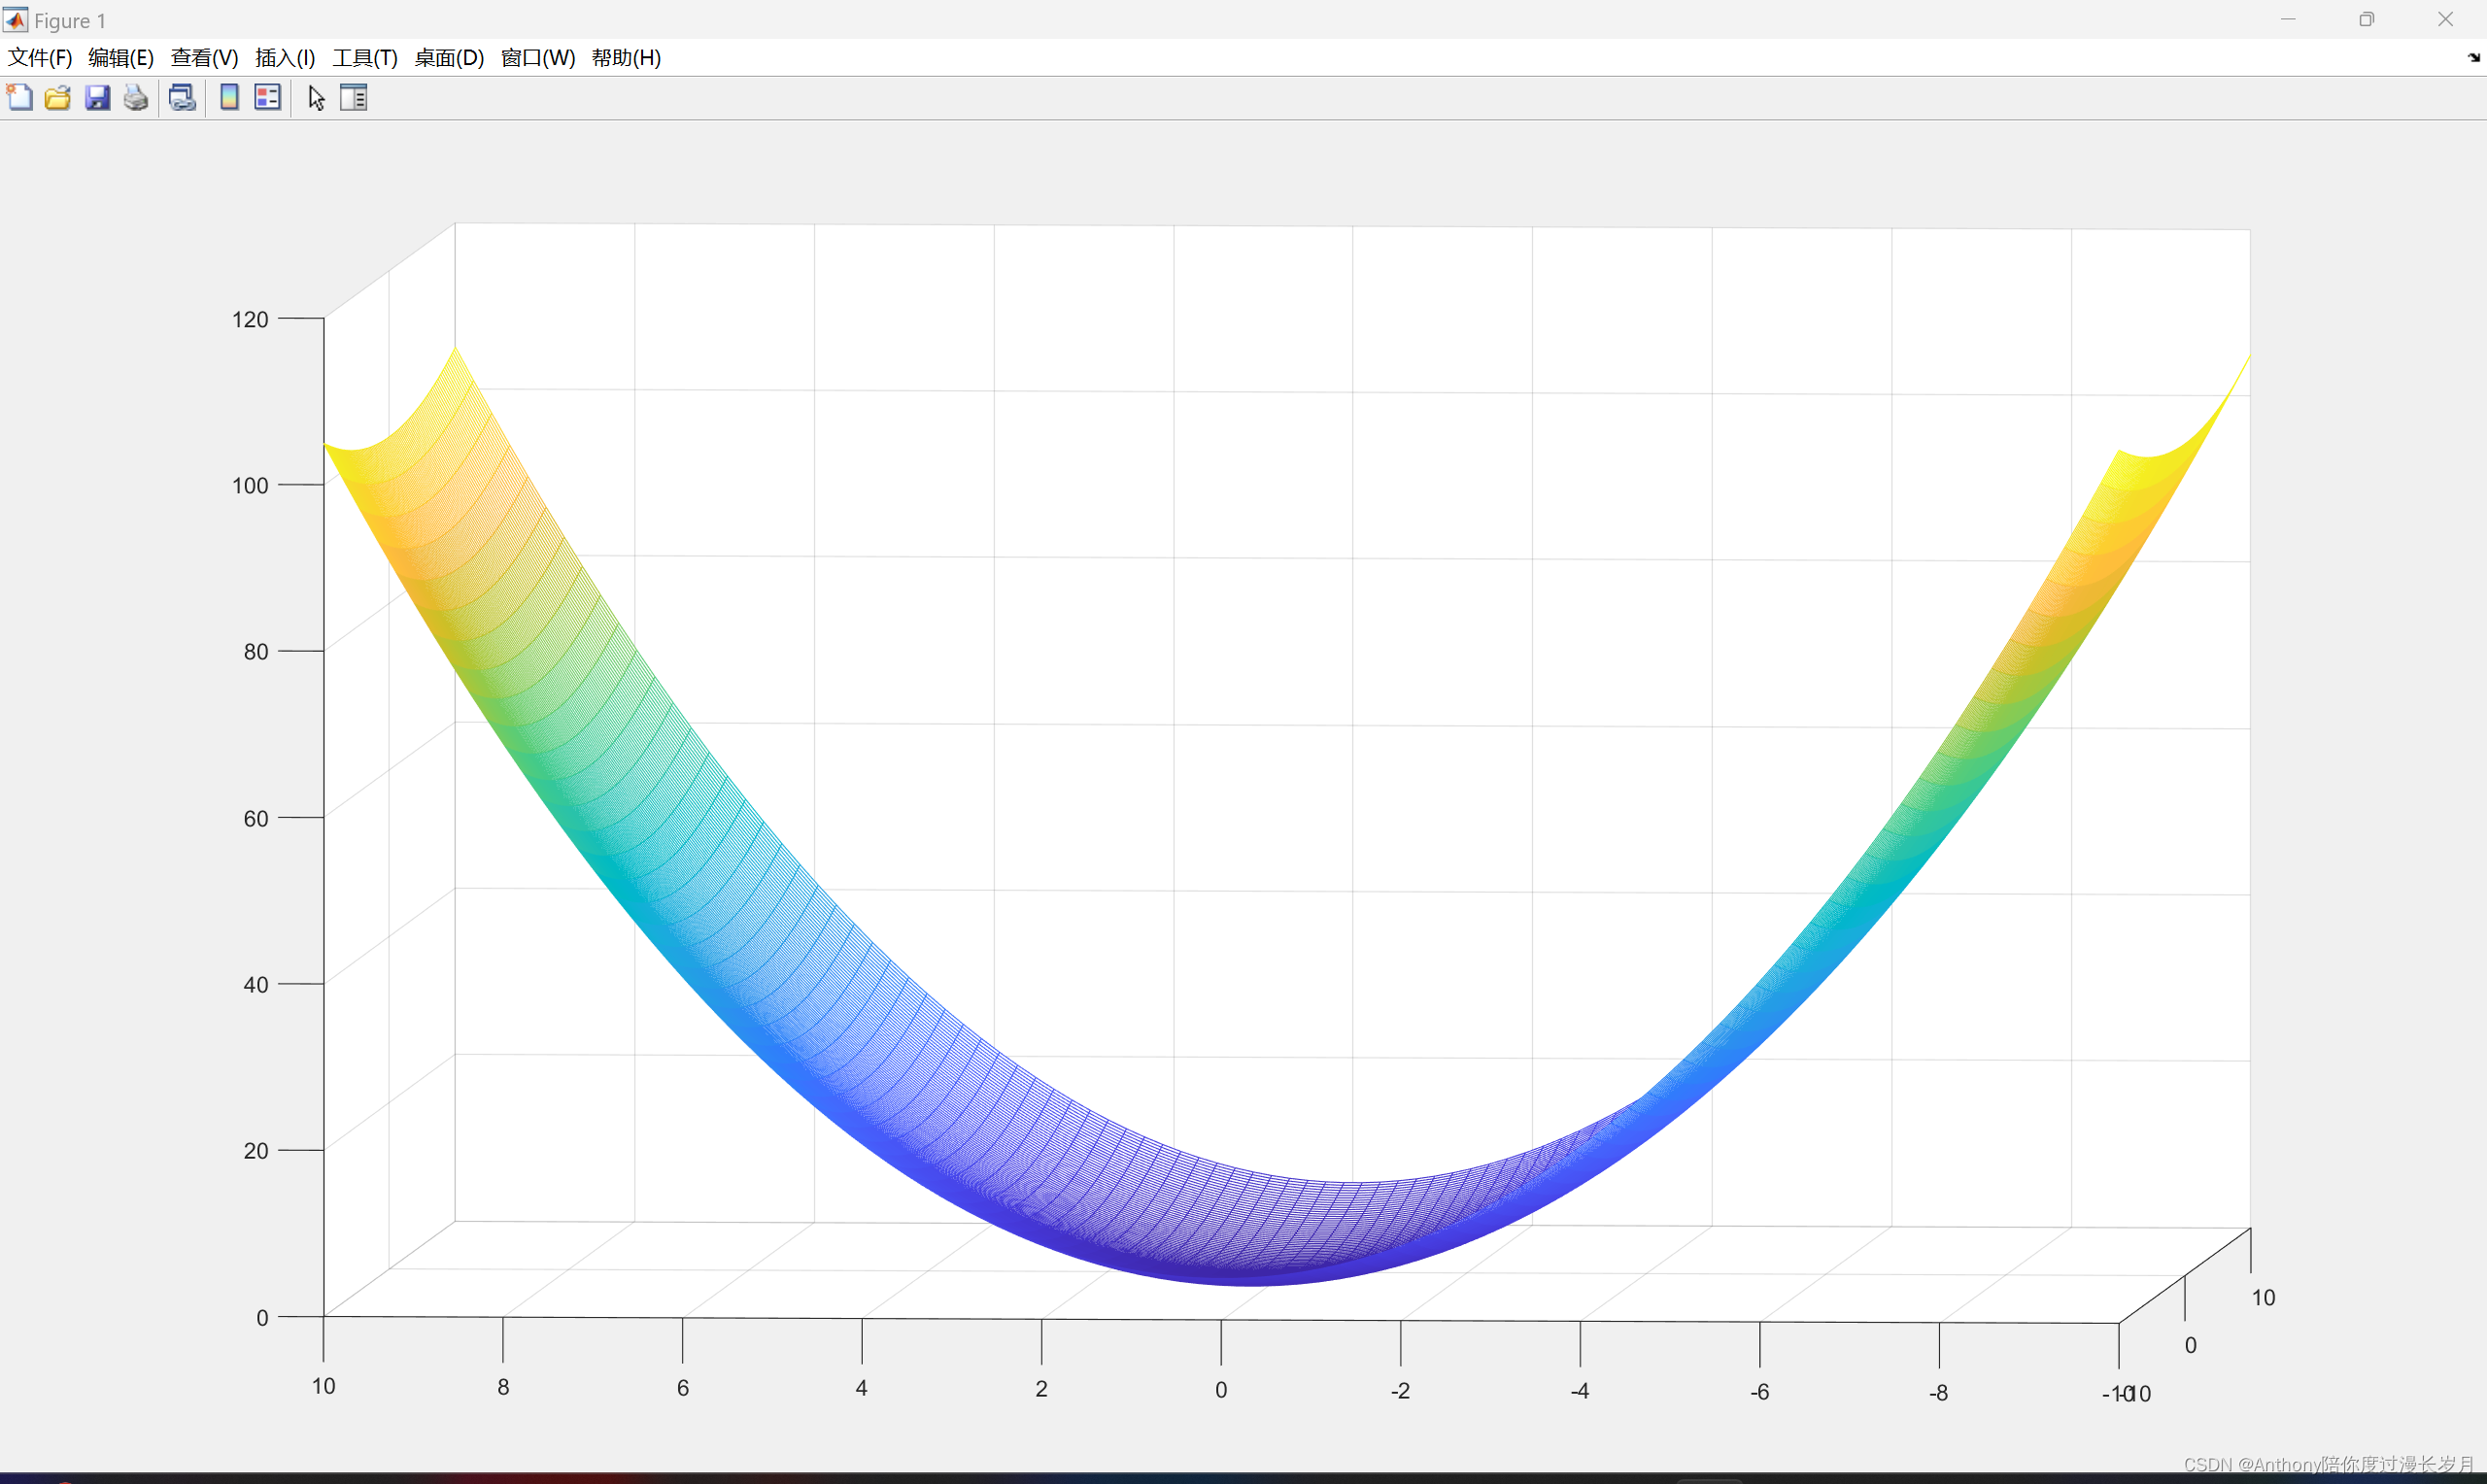Viewport: 2487px width, 1484px height.
Task: Expand the 查看(V) menu
Action: point(204,58)
